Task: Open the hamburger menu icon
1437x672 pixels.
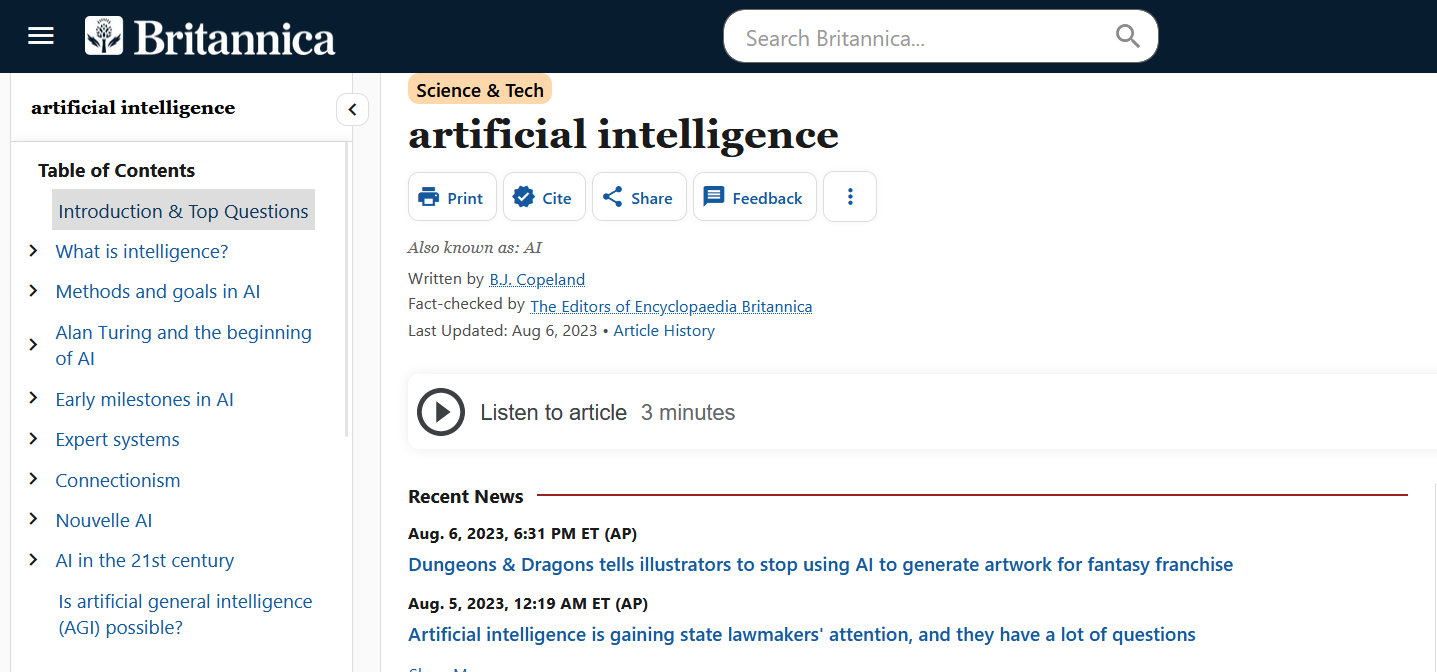Action: [x=41, y=36]
